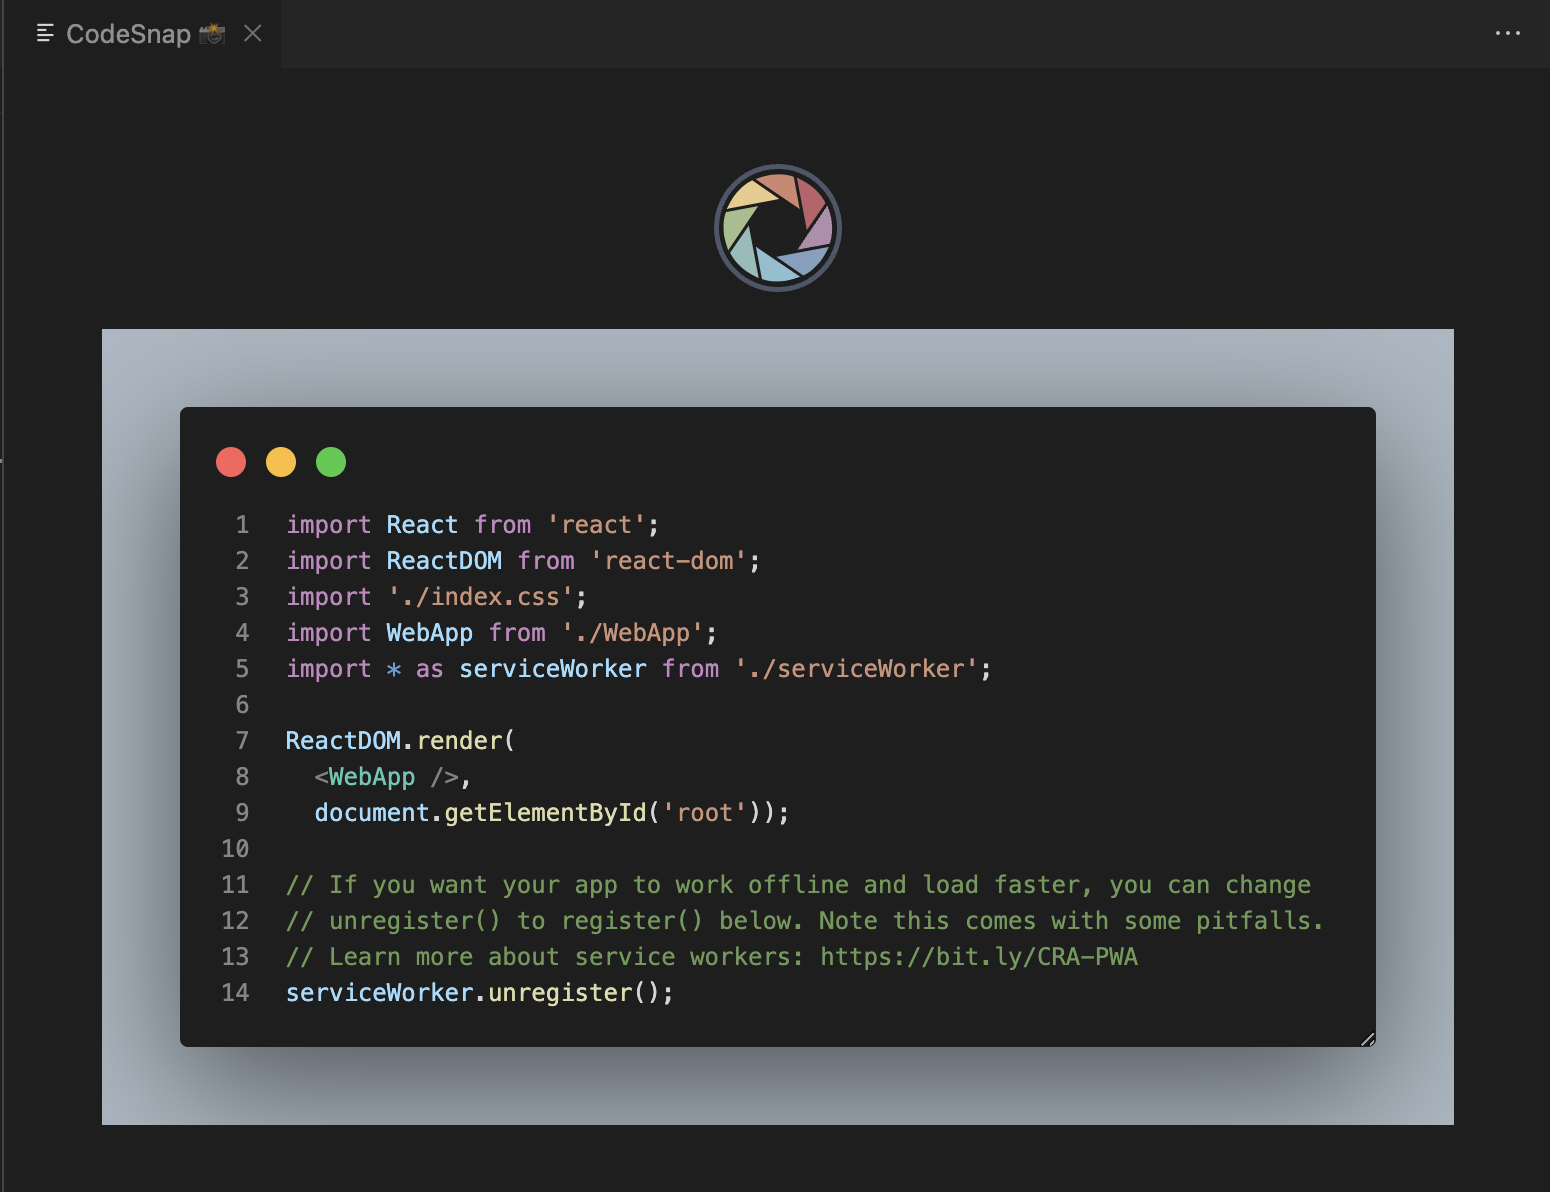Click 'React' identifier on line 1
Screen dimensions: 1550x1192
(422, 525)
